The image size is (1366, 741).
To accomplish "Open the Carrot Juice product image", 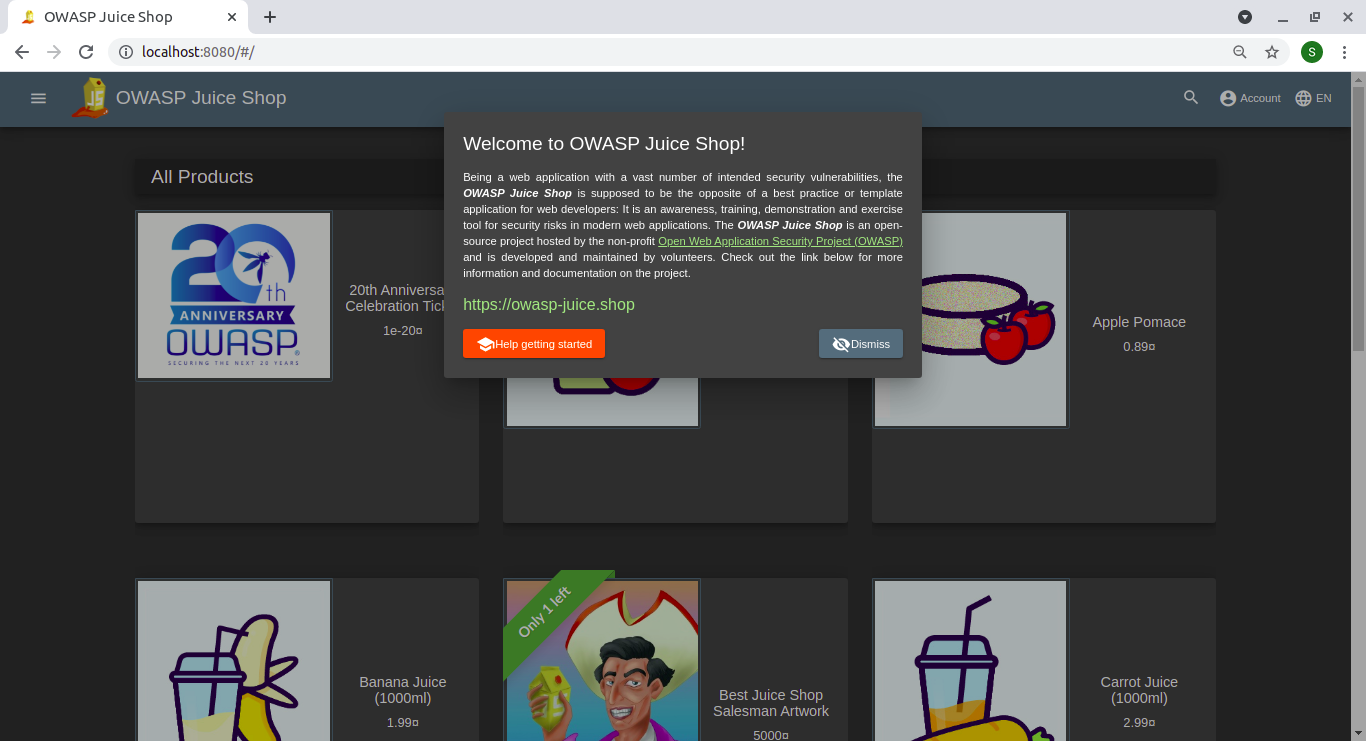I will click(970, 661).
